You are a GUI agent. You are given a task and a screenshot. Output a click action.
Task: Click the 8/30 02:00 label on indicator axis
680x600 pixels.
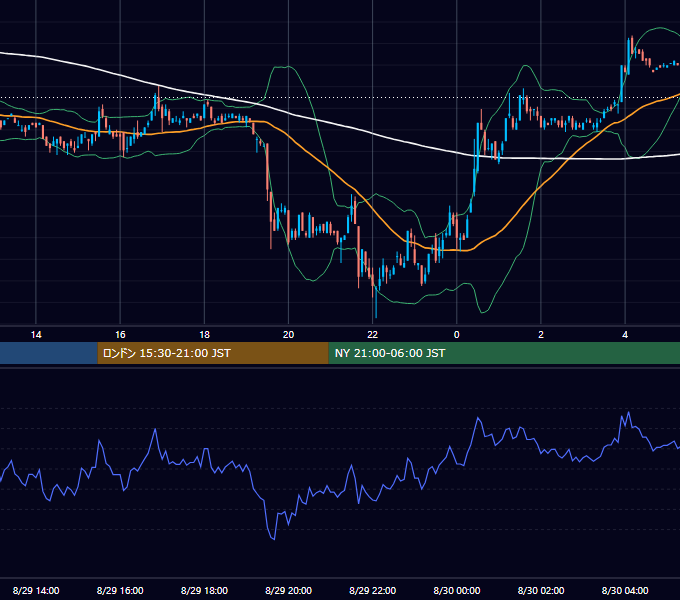click(541, 590)
